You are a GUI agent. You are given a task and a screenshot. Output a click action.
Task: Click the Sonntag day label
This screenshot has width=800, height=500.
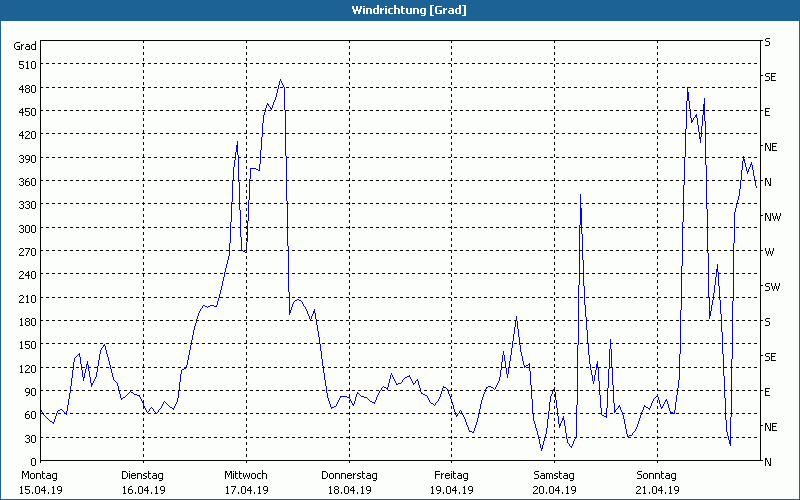tap(657, 475)
